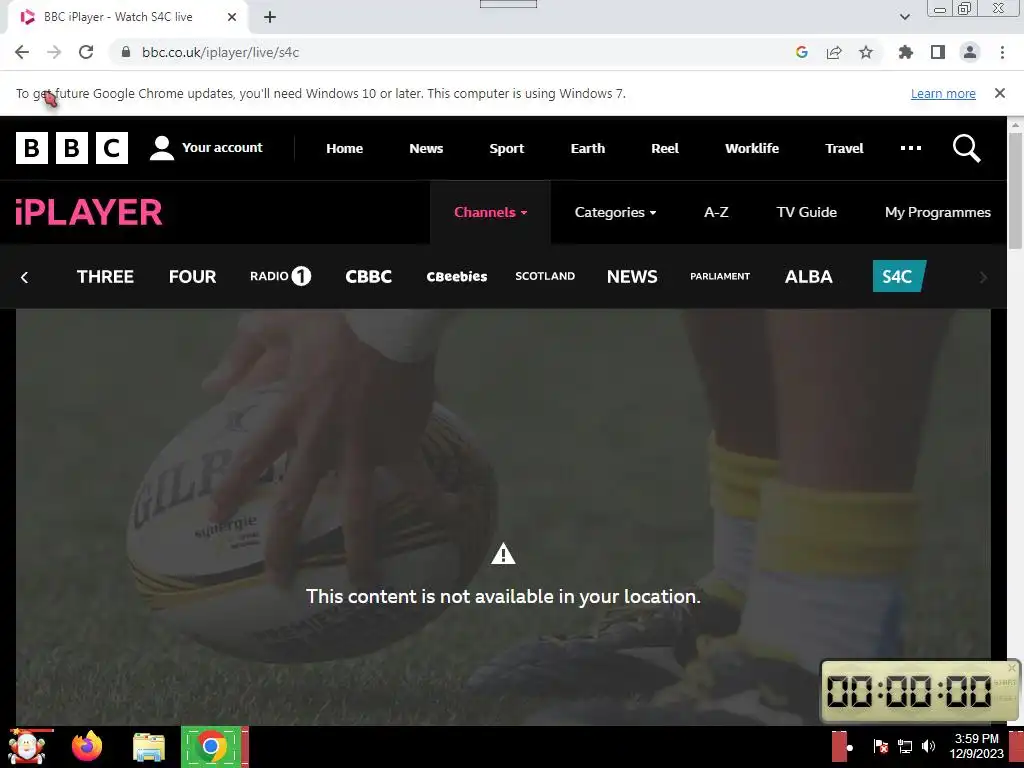Go to BBC News section
The width and height of the screenshot is (1024, 768).
pos(426,148)
